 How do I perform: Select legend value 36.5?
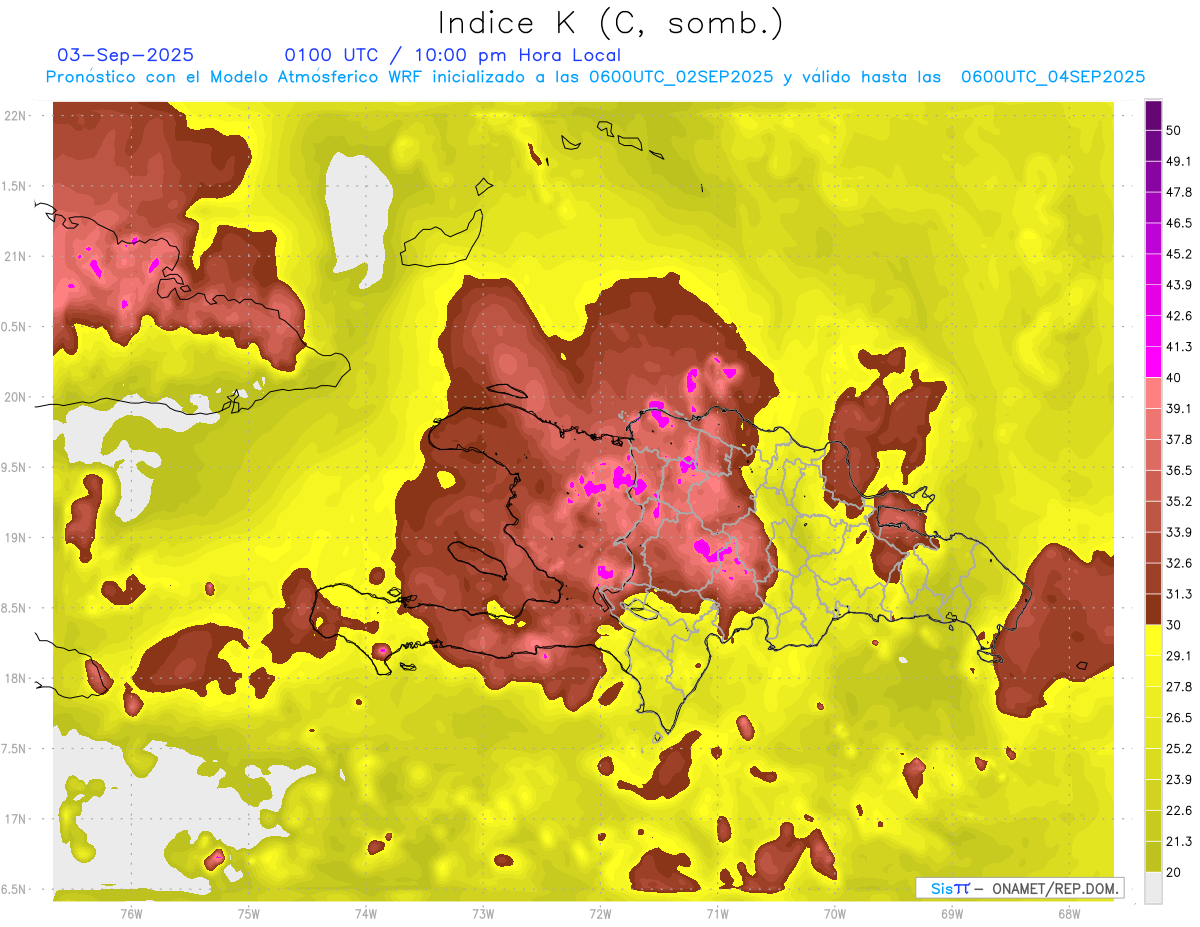1179,471
